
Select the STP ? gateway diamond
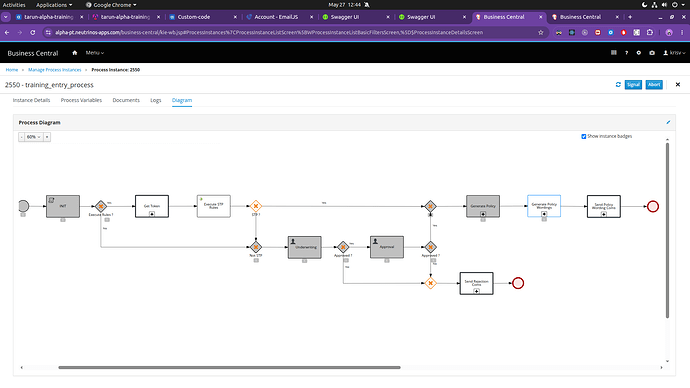tap(256, 206)
